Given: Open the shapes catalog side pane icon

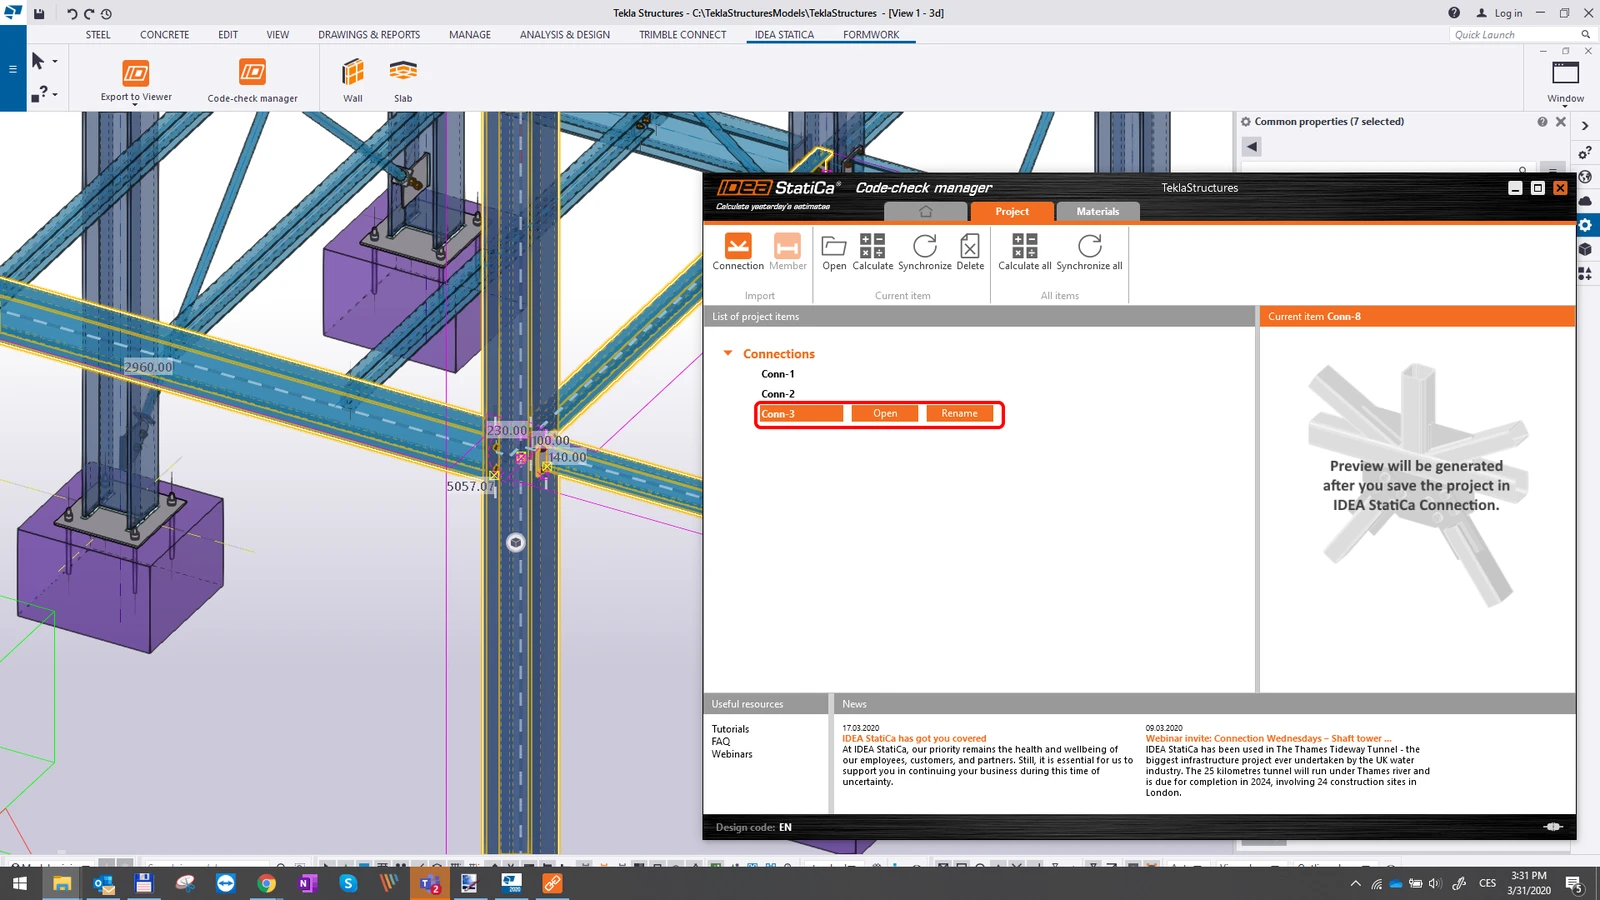Looking at the screenshot, I should (1585, 273).
